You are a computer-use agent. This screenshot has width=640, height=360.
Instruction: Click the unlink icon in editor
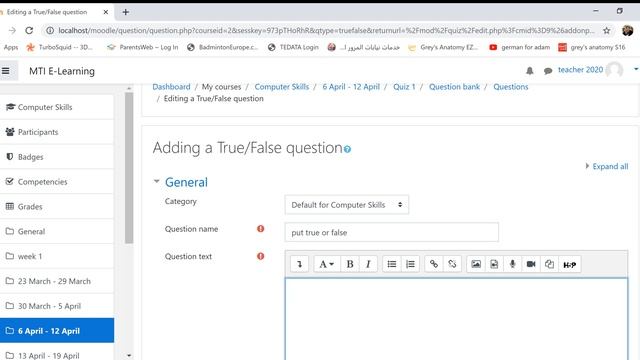coord(452,264)
